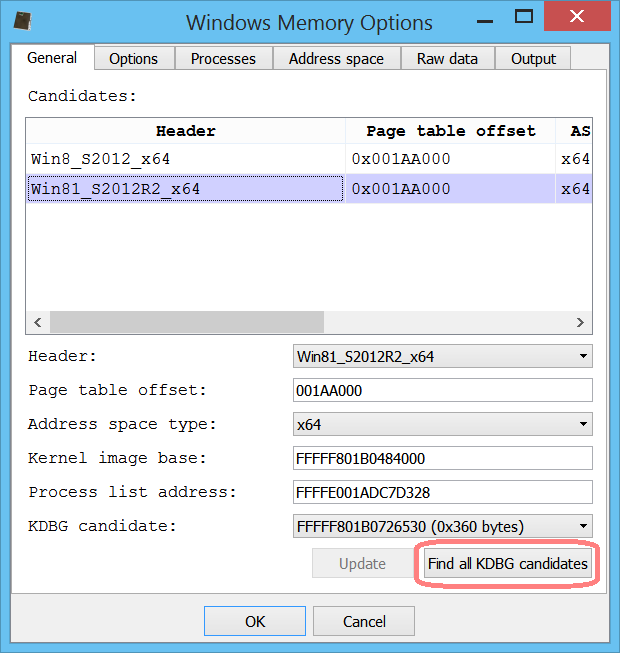The height and width of the screenshot is (653, 620).
Task: Go to the Output tab
Action: 533,58
